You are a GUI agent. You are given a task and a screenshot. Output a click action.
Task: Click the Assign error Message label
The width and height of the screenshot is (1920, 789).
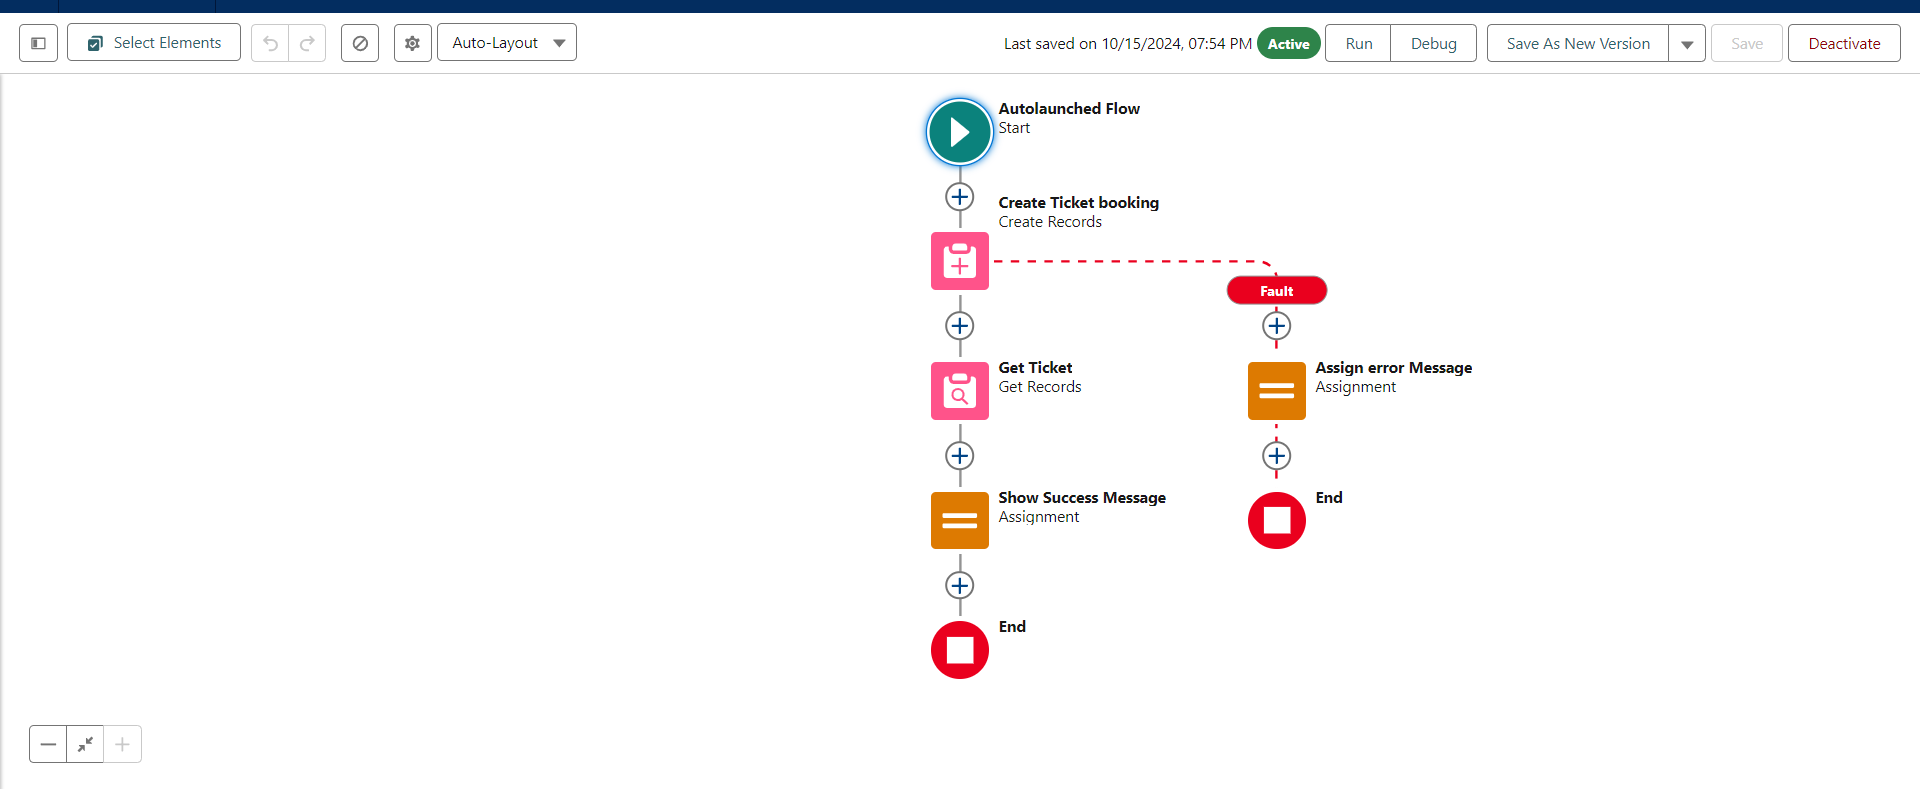click(1393, 368)
